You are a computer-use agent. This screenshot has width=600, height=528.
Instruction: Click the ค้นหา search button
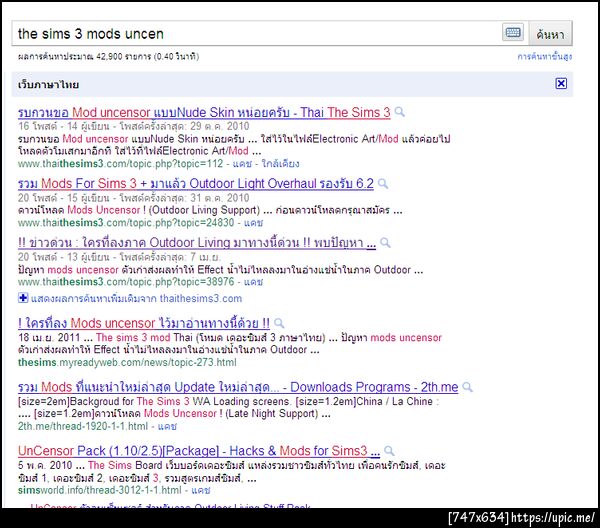click(x=550, y=34)
